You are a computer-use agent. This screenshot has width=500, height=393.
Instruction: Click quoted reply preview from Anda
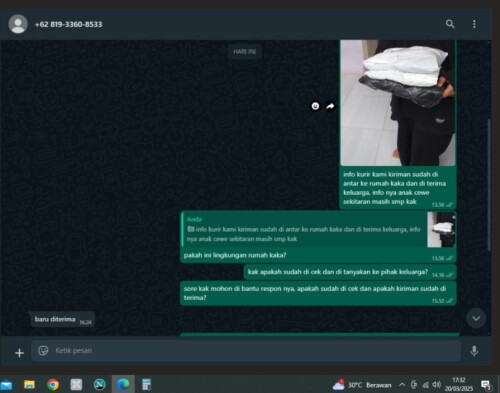pyautogui.click(x=304, y=229)
